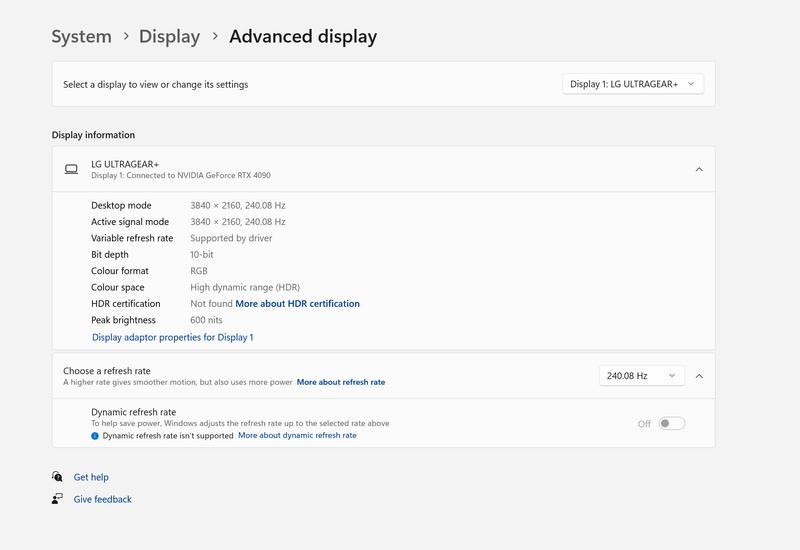Click the breadcrumb chevron between System and Display

coord(126,36)
